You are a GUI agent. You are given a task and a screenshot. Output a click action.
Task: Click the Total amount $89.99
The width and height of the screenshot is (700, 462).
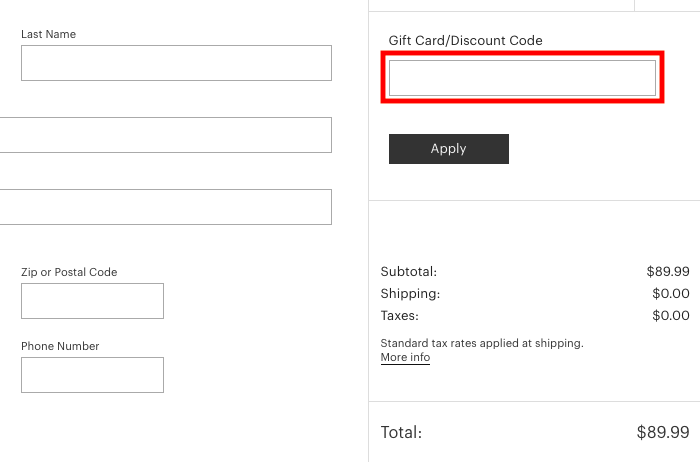click(x=663, y=432)
